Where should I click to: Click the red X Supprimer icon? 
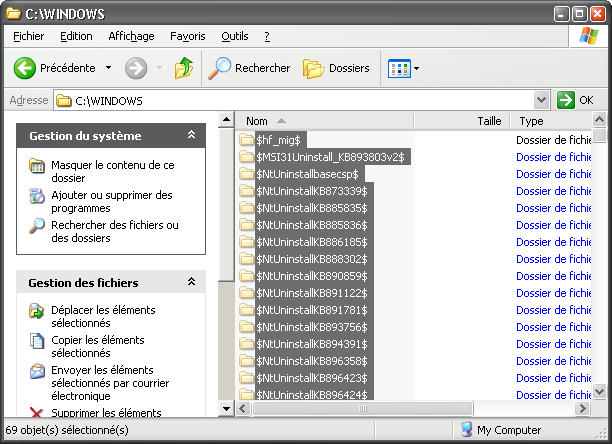36,412
